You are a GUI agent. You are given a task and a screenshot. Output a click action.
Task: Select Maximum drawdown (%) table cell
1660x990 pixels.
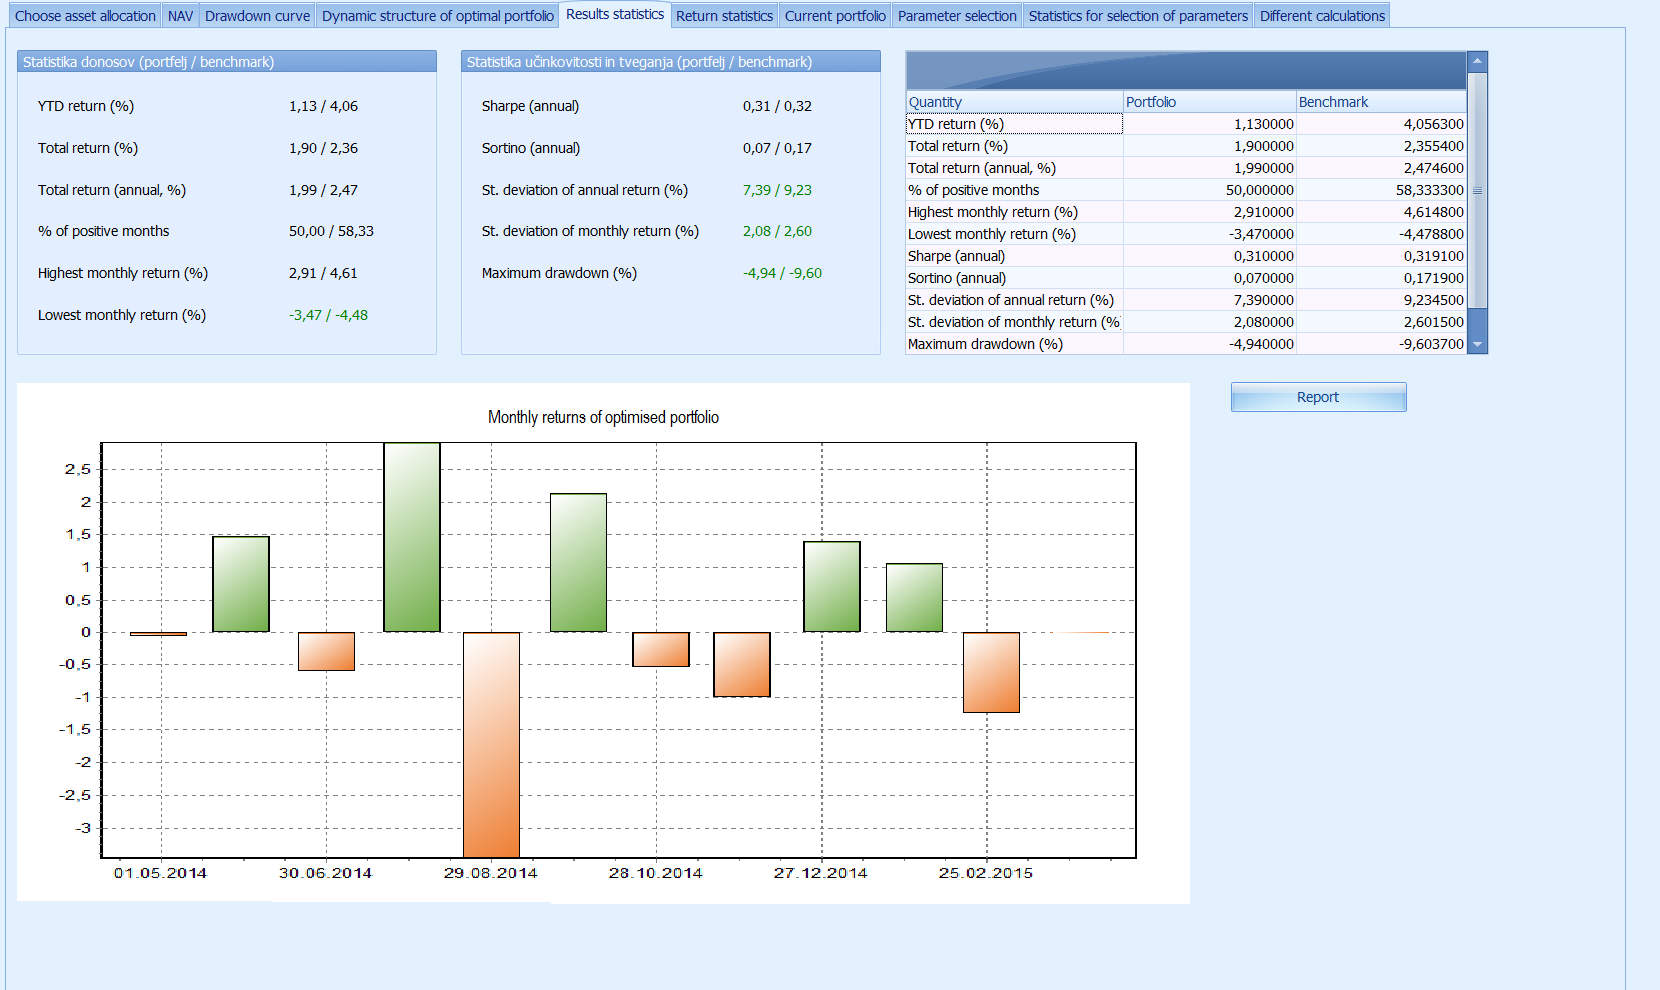[x=1014, y=344]
